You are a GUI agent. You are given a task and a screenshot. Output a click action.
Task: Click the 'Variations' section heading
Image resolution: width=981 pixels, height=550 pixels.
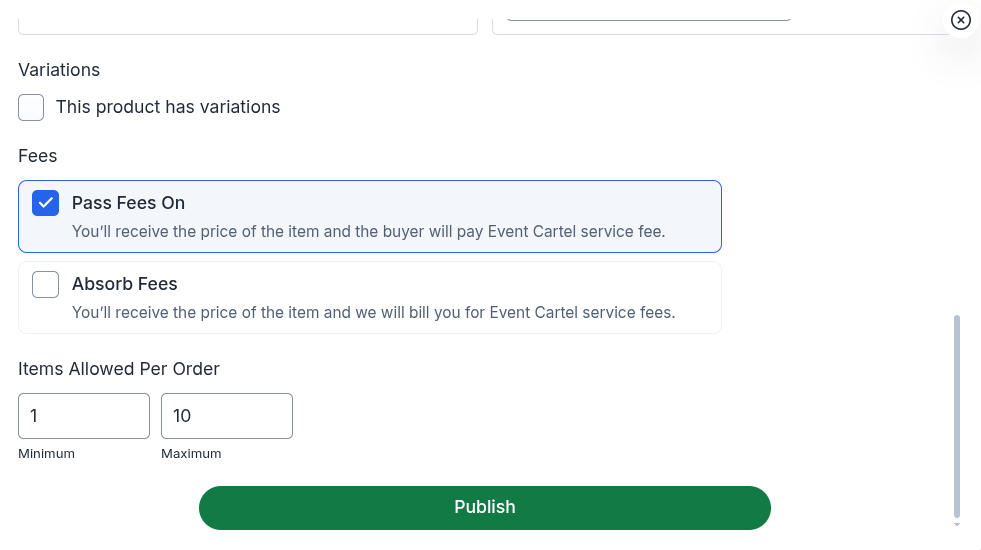click(59, 69)
